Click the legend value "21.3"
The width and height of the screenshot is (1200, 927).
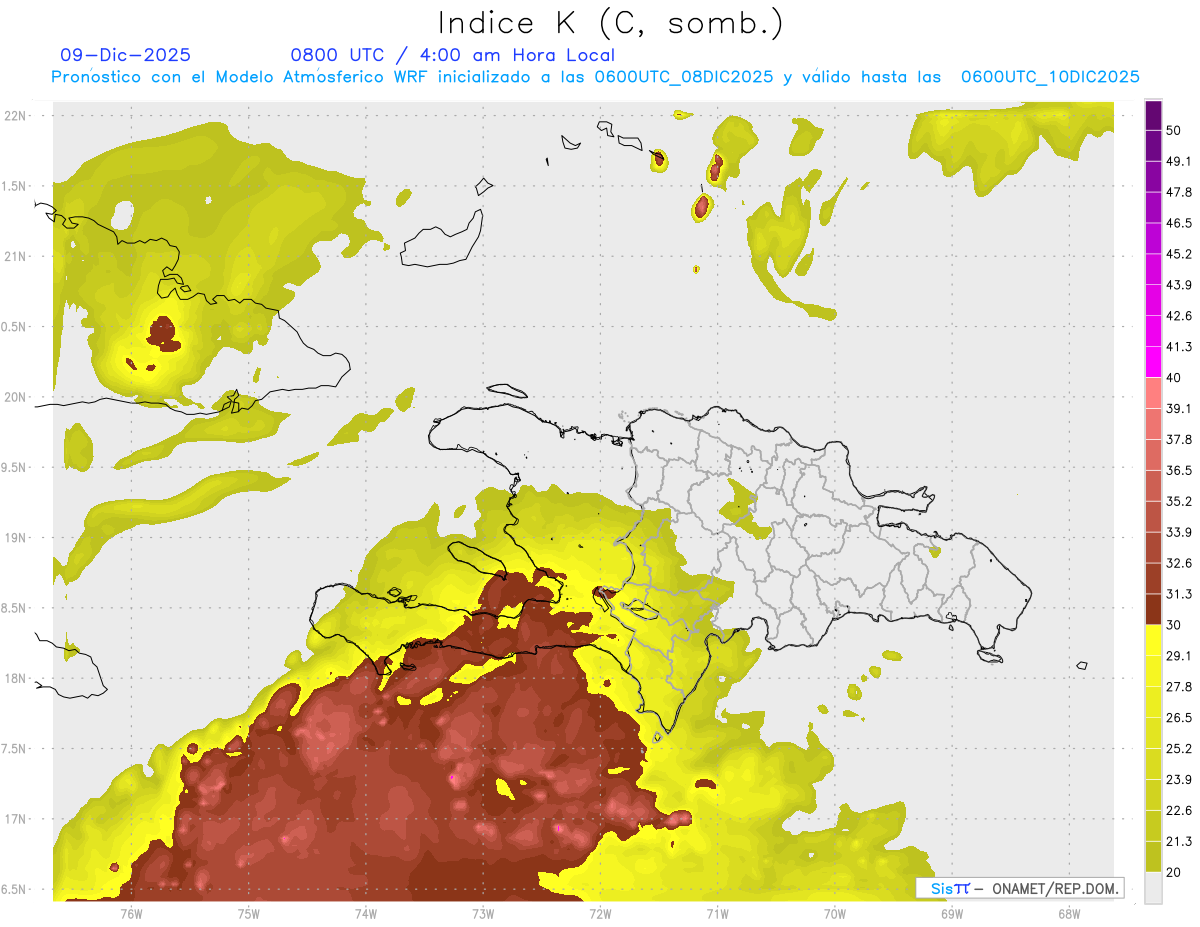(1179, 841)
